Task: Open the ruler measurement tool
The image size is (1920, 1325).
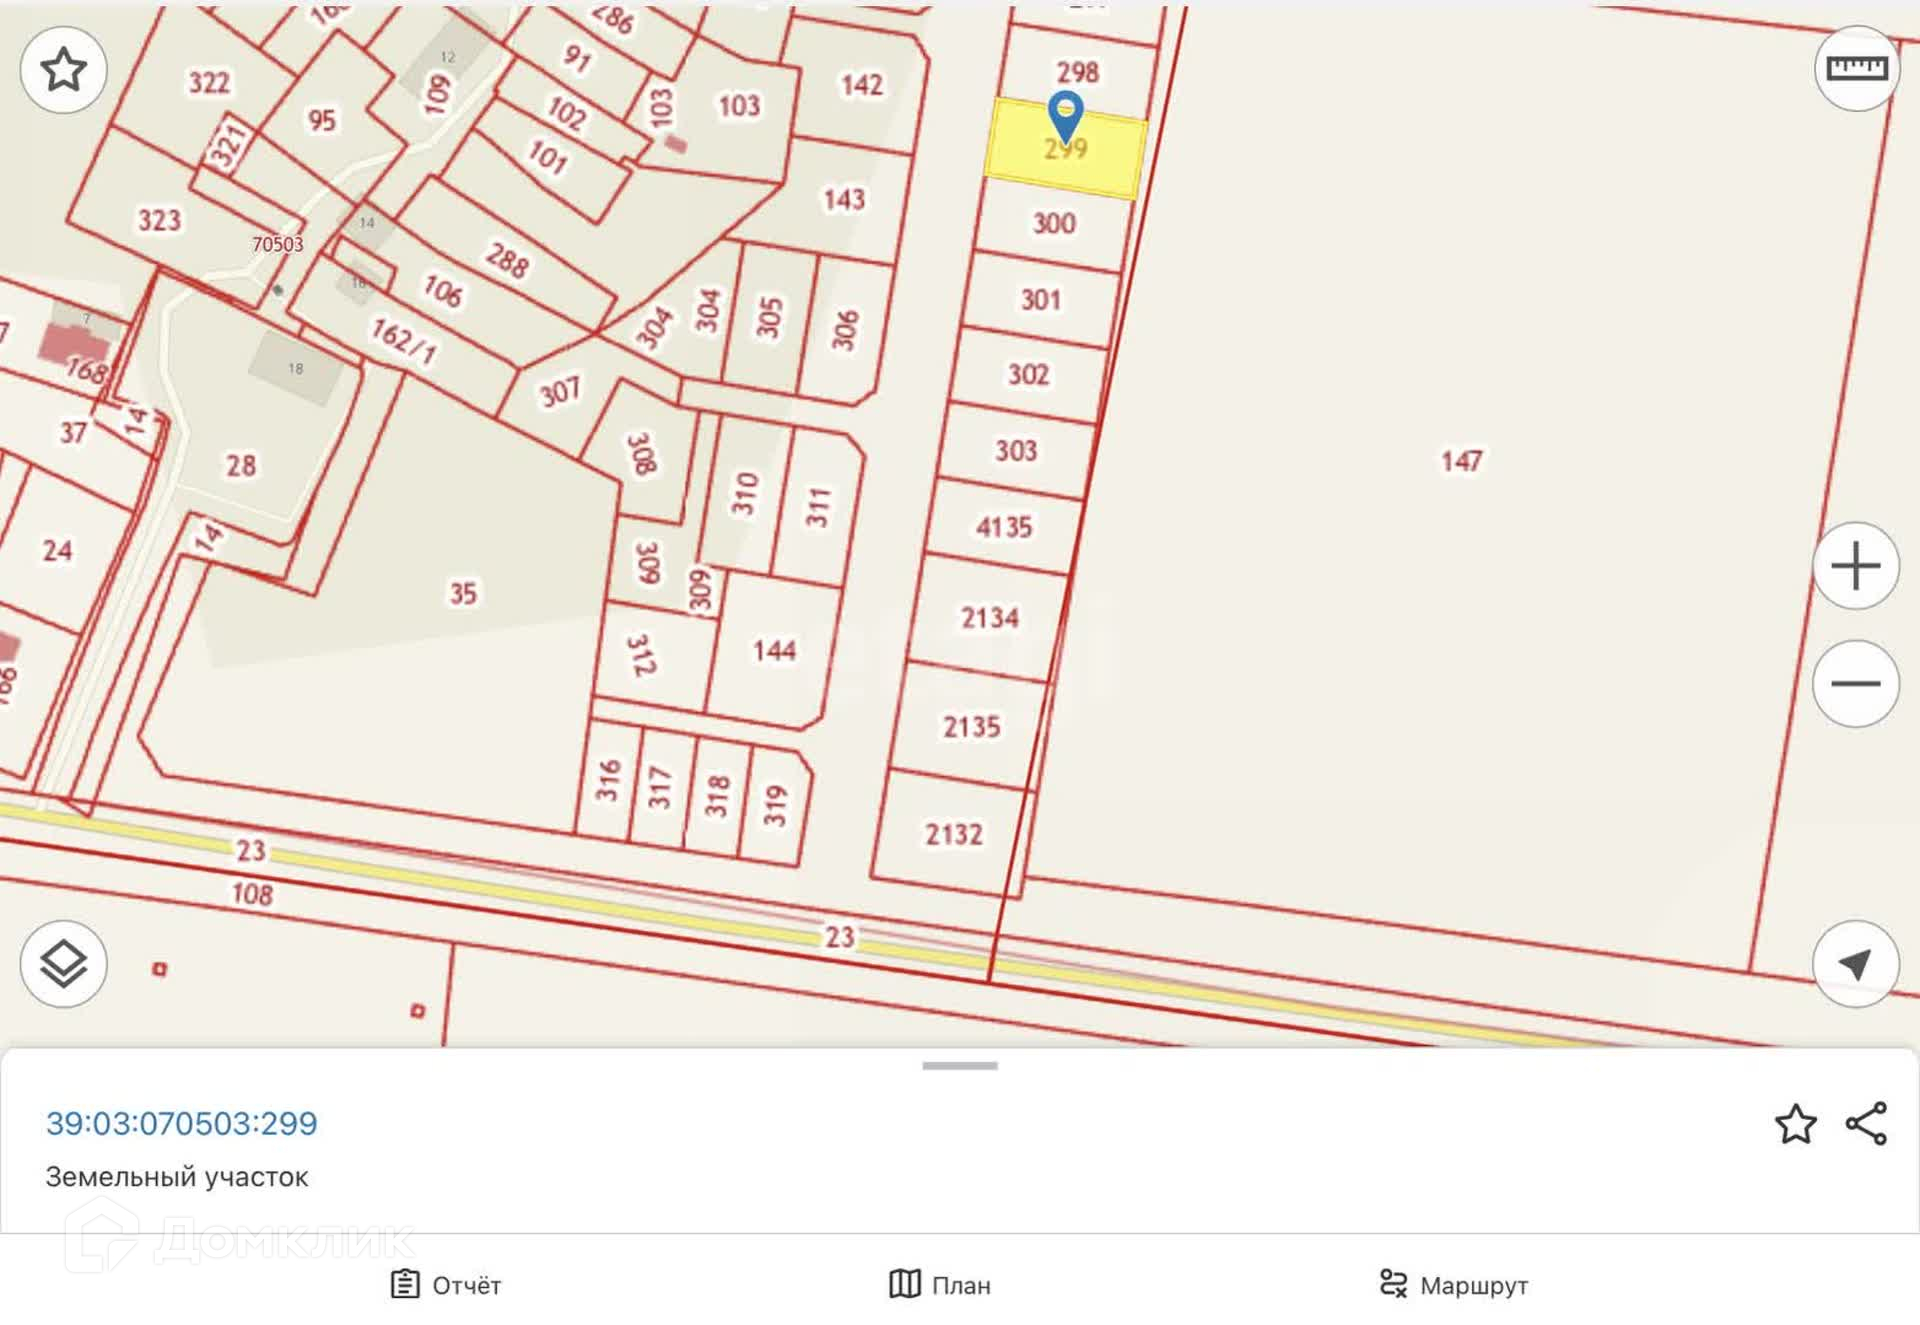Action: [x=1856, y=69]
